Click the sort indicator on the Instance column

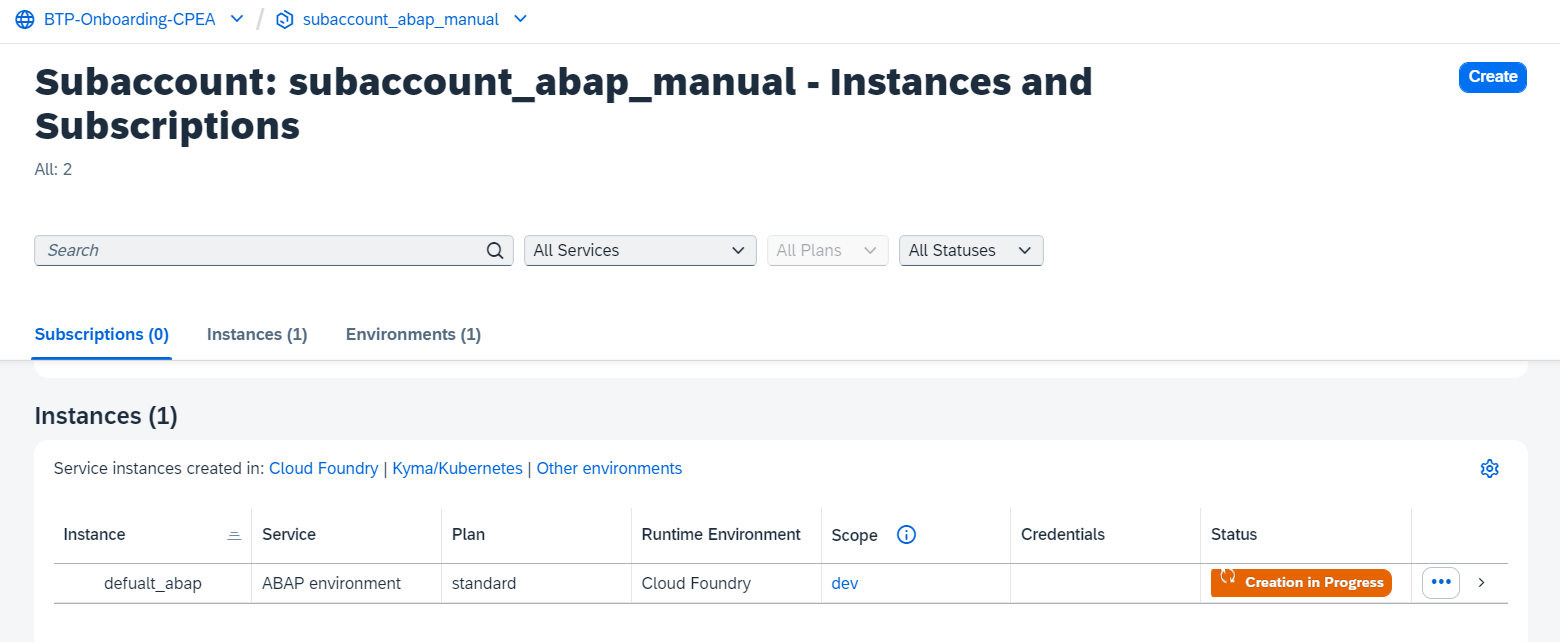(x=234, y=534)
